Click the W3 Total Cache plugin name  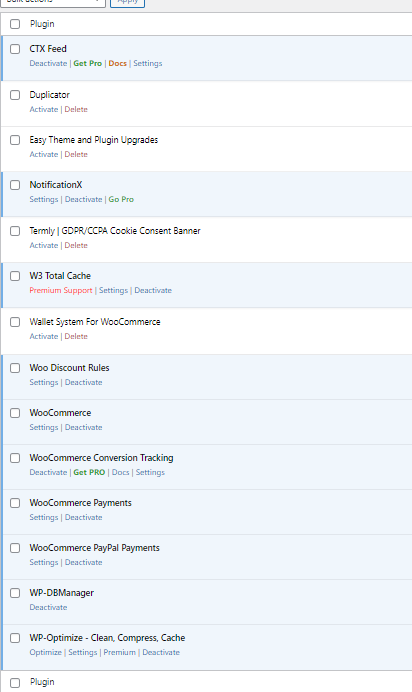point(60,275)
